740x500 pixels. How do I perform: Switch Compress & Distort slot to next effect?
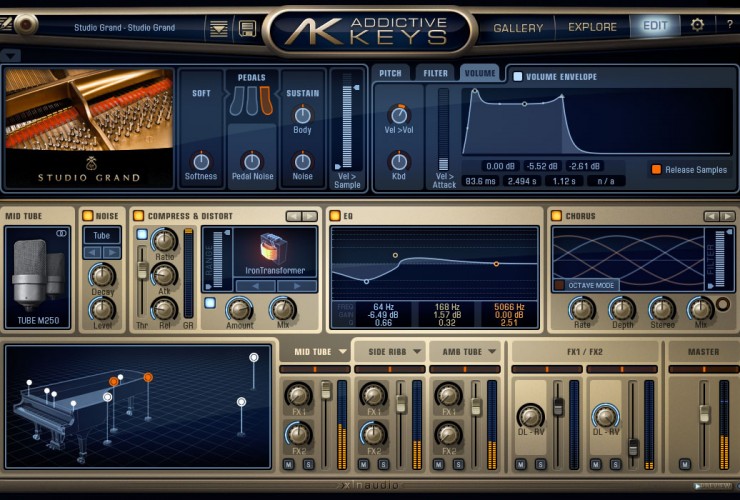[310, 216]
